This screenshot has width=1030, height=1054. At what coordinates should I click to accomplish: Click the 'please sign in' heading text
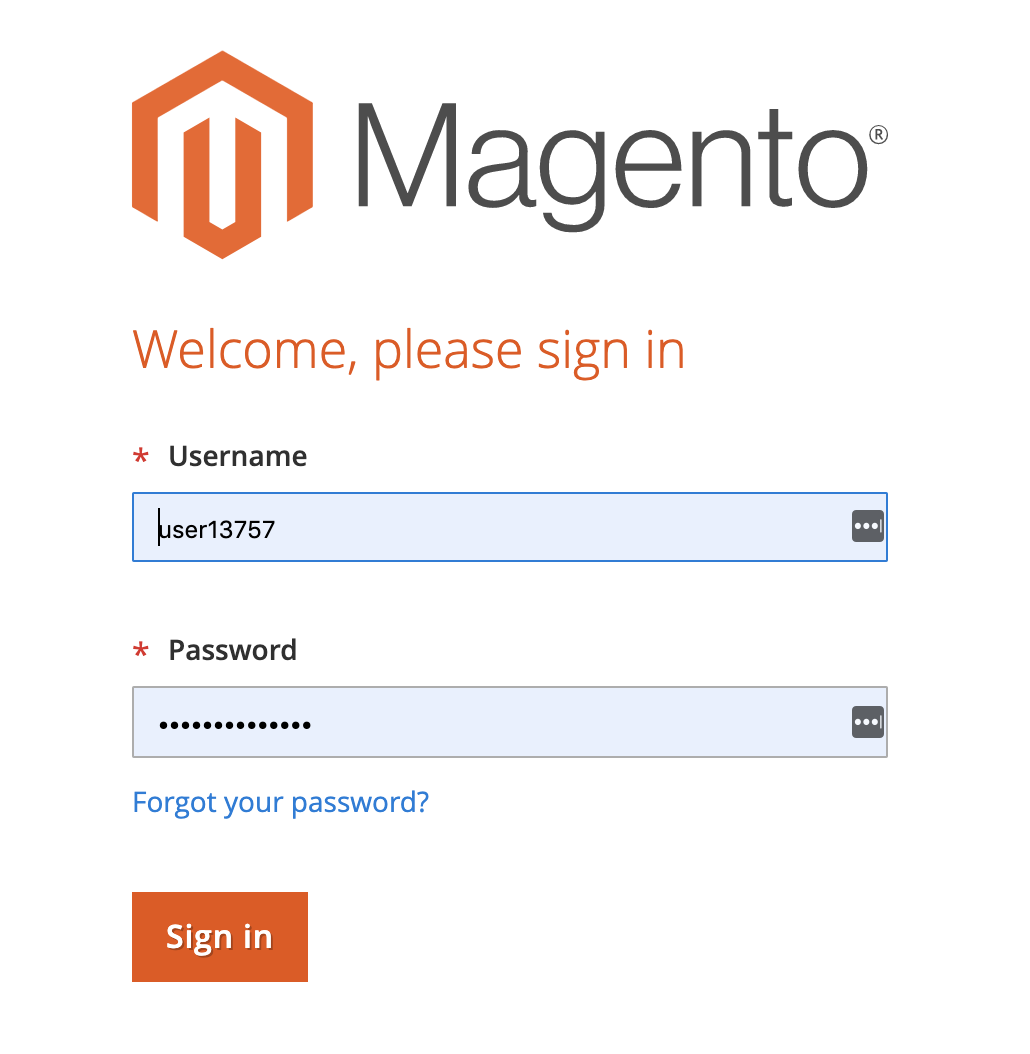click(x=528, y=354)
